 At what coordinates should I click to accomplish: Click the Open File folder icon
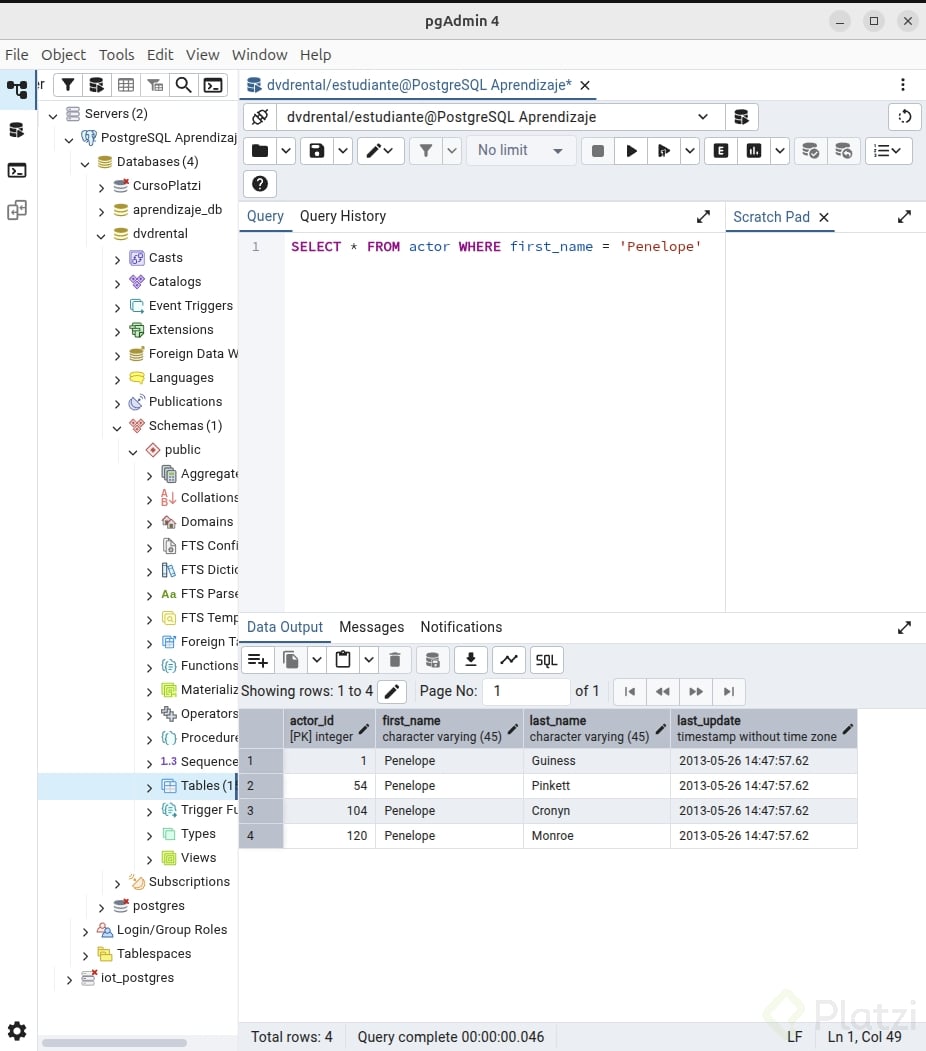click(260, 151)
